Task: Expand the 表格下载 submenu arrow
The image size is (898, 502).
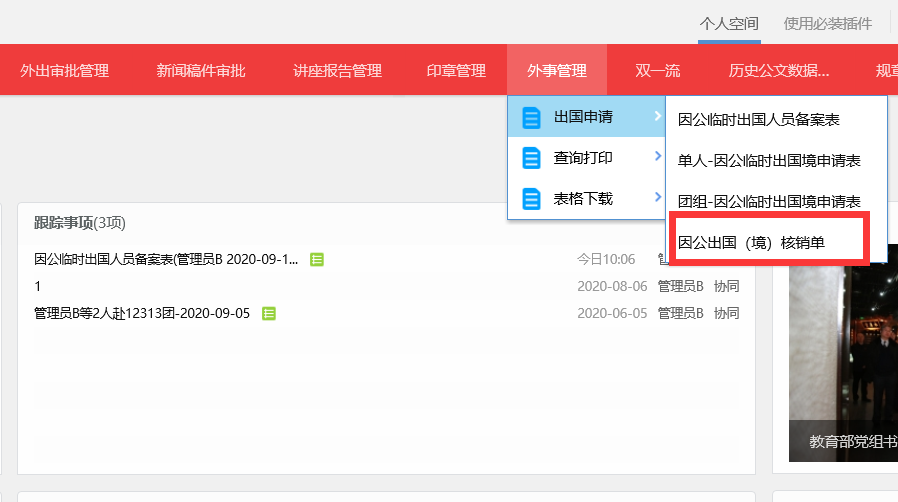Action: pos(657,197)
